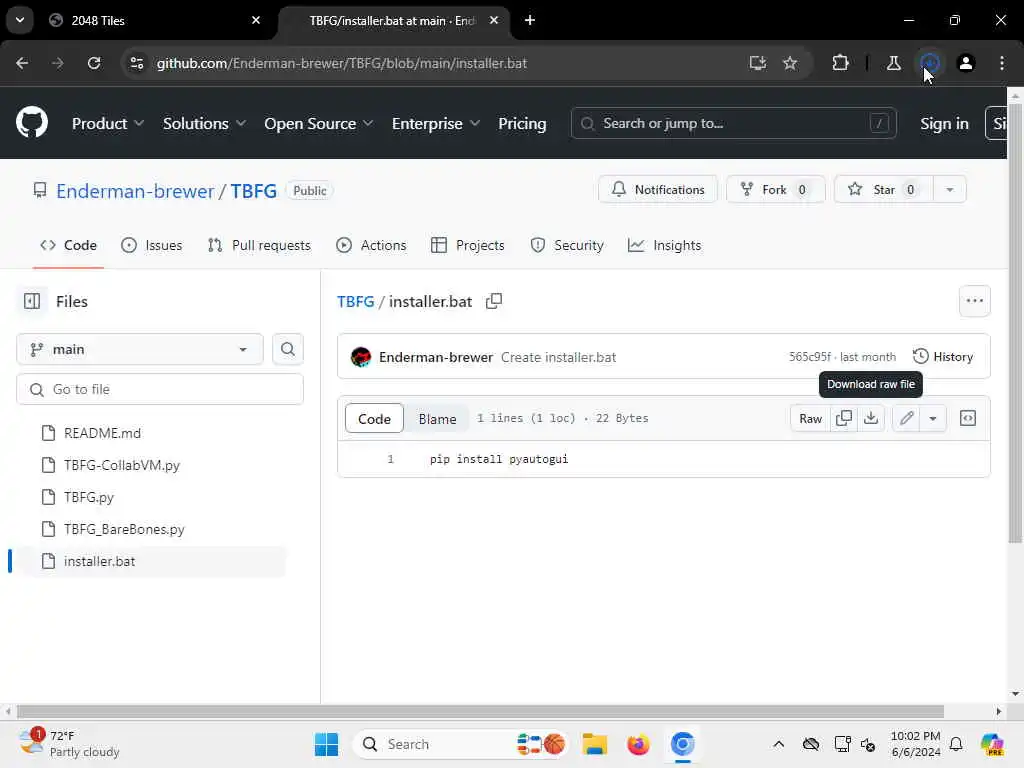Show hidden system tray icons
The height and width of the screenshot is (768, 1024).
[x=778, y=744]
